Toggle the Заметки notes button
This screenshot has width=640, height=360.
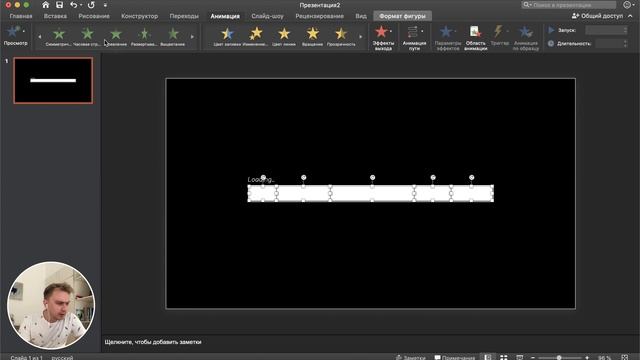click(411, 358)
